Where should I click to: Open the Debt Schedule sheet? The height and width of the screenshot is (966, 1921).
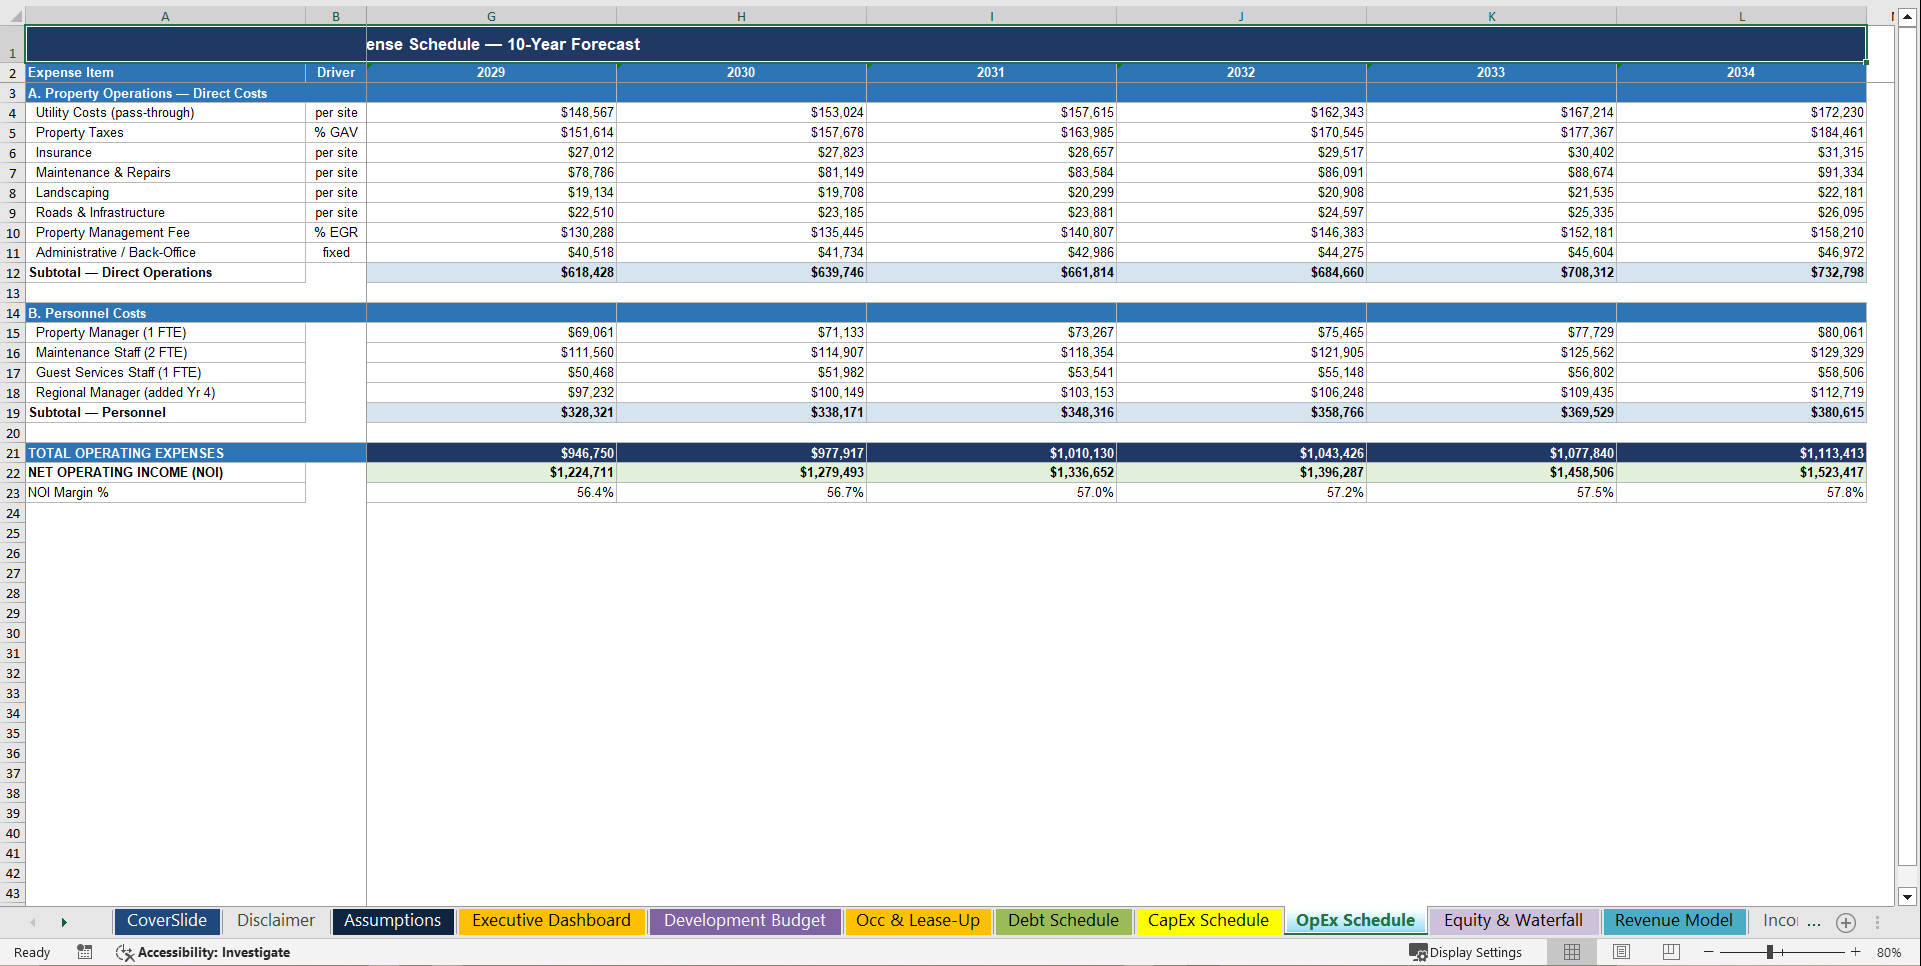(1063, 921)
